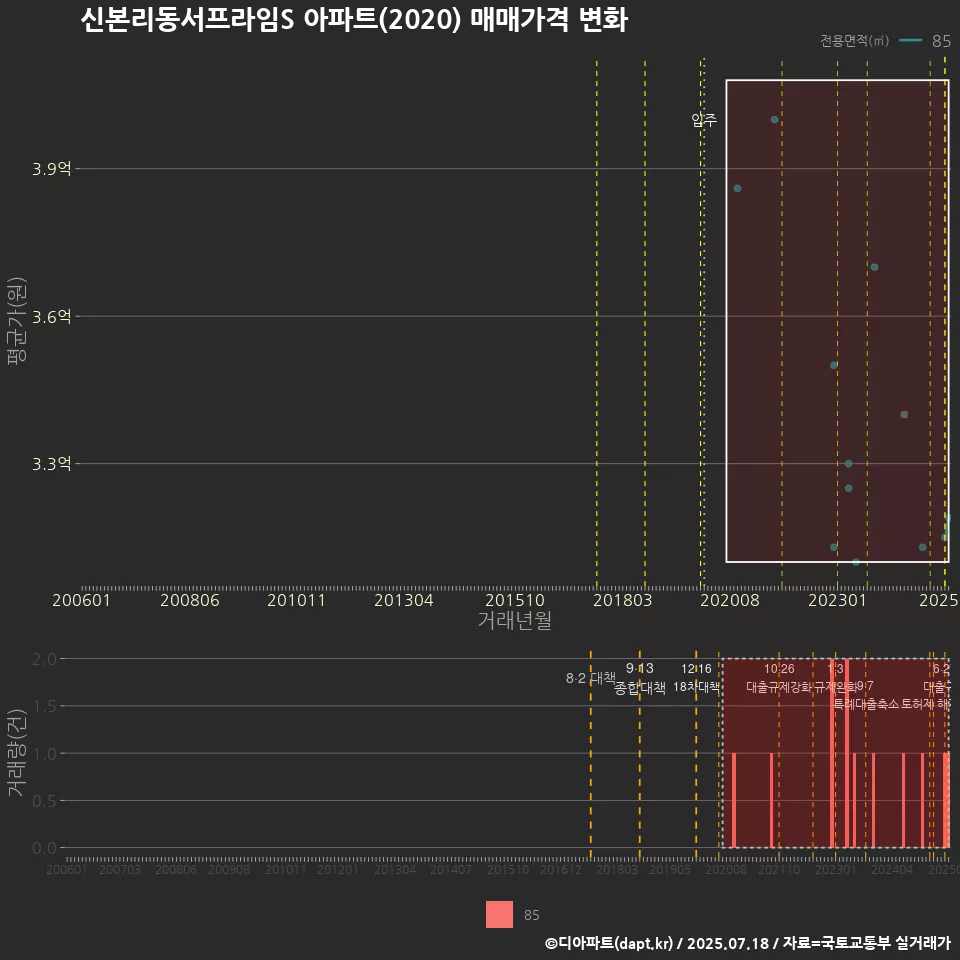
Task: Click the 9·13 종합대책 policy marker label
Action: click(x=639, y=678)
